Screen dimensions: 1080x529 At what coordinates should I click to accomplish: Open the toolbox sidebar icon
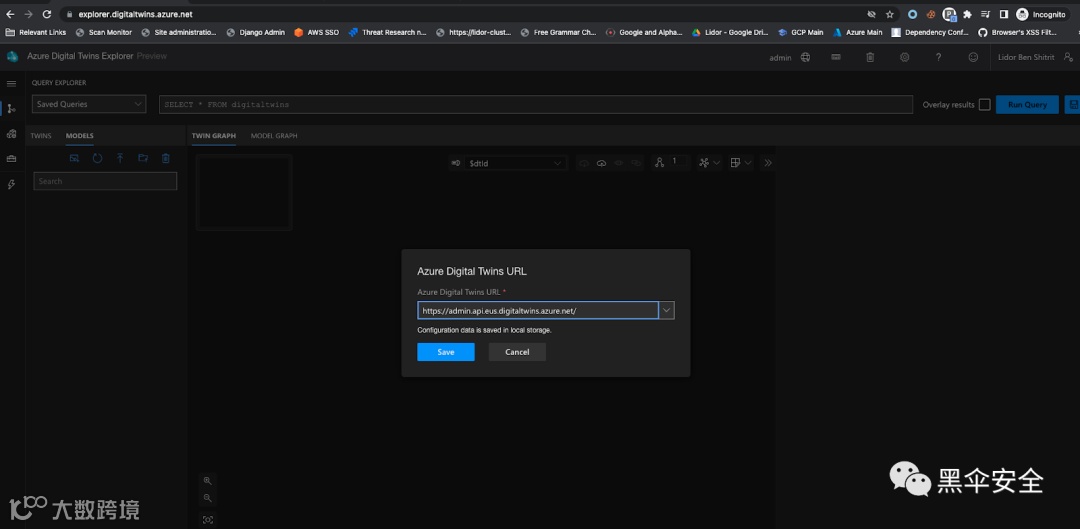click(11, 158)
